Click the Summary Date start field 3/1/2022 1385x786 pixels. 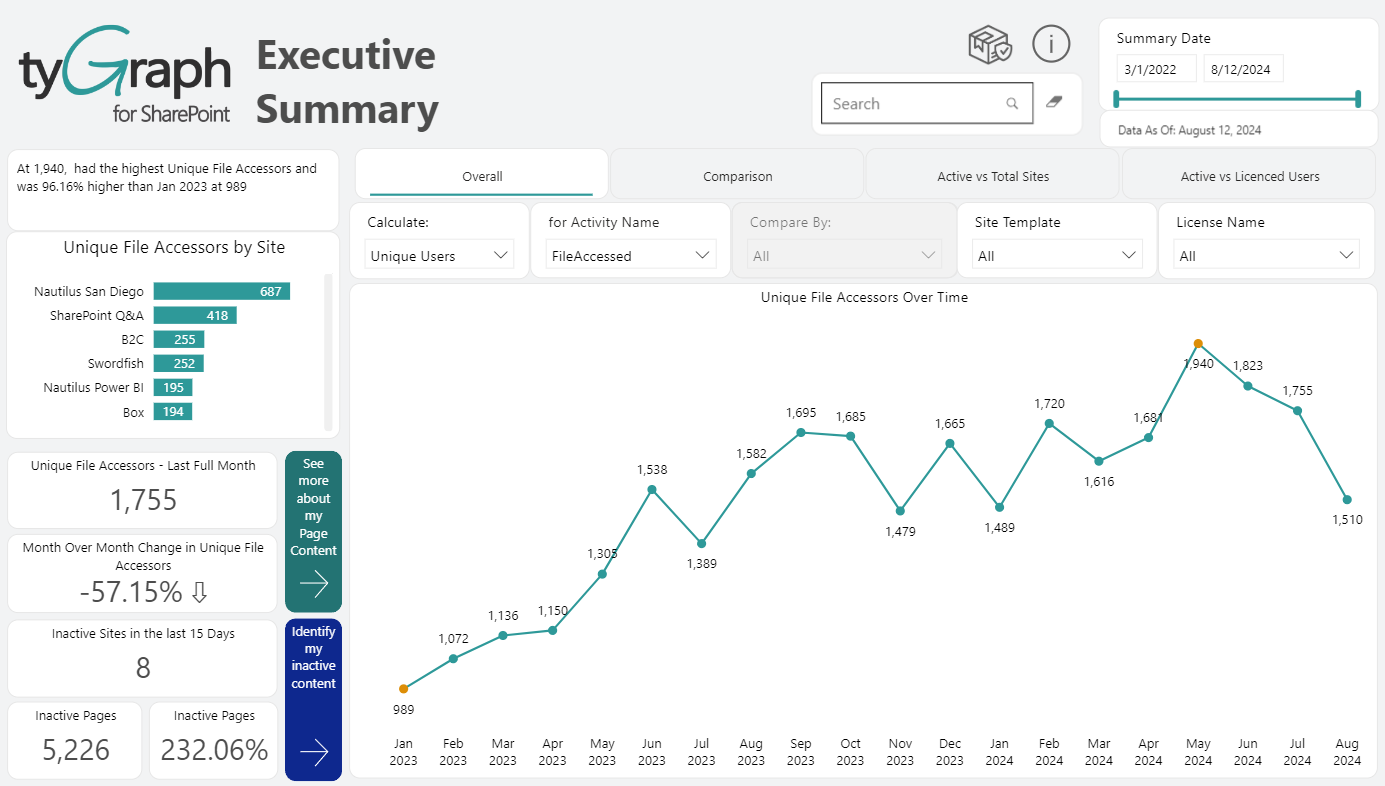pyautogui.click(x=1156, y=69)
